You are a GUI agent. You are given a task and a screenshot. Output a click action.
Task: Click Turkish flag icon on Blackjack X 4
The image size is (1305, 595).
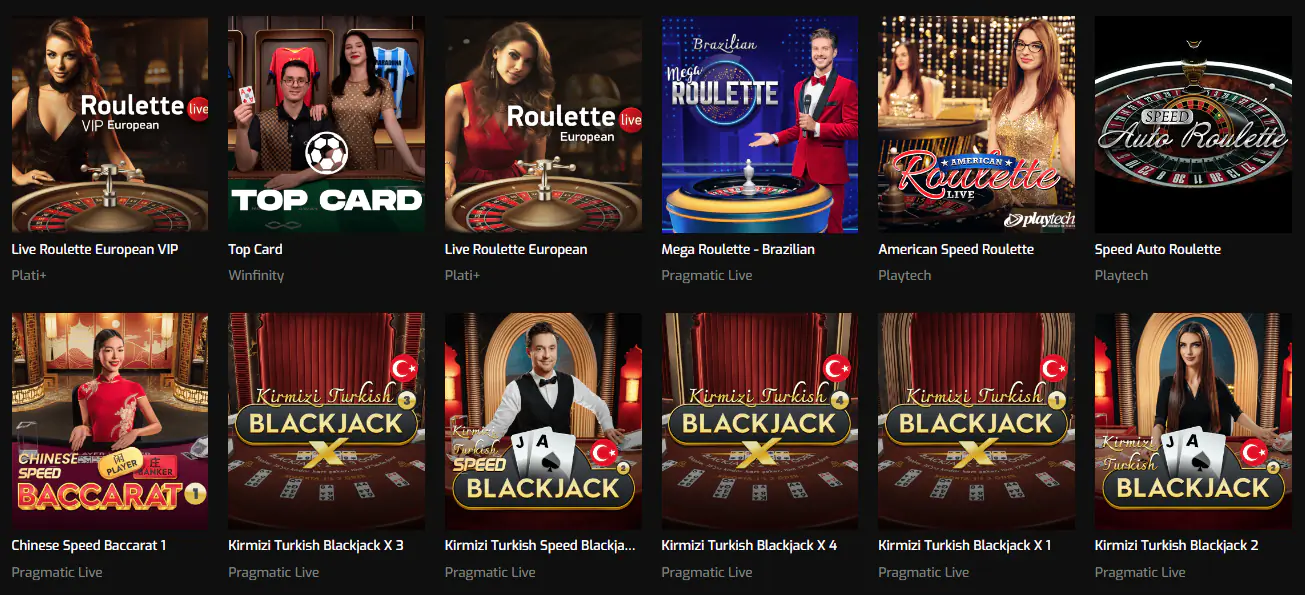[x=837, y=368]
